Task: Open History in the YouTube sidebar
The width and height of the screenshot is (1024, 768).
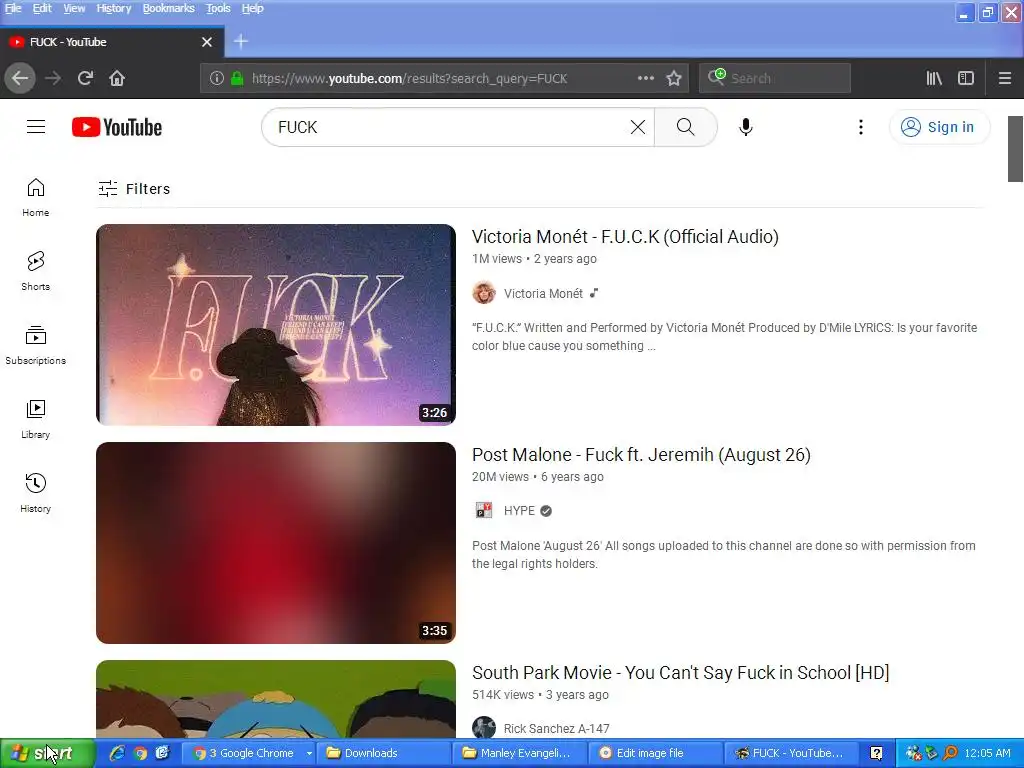Action: pos(35,493)
